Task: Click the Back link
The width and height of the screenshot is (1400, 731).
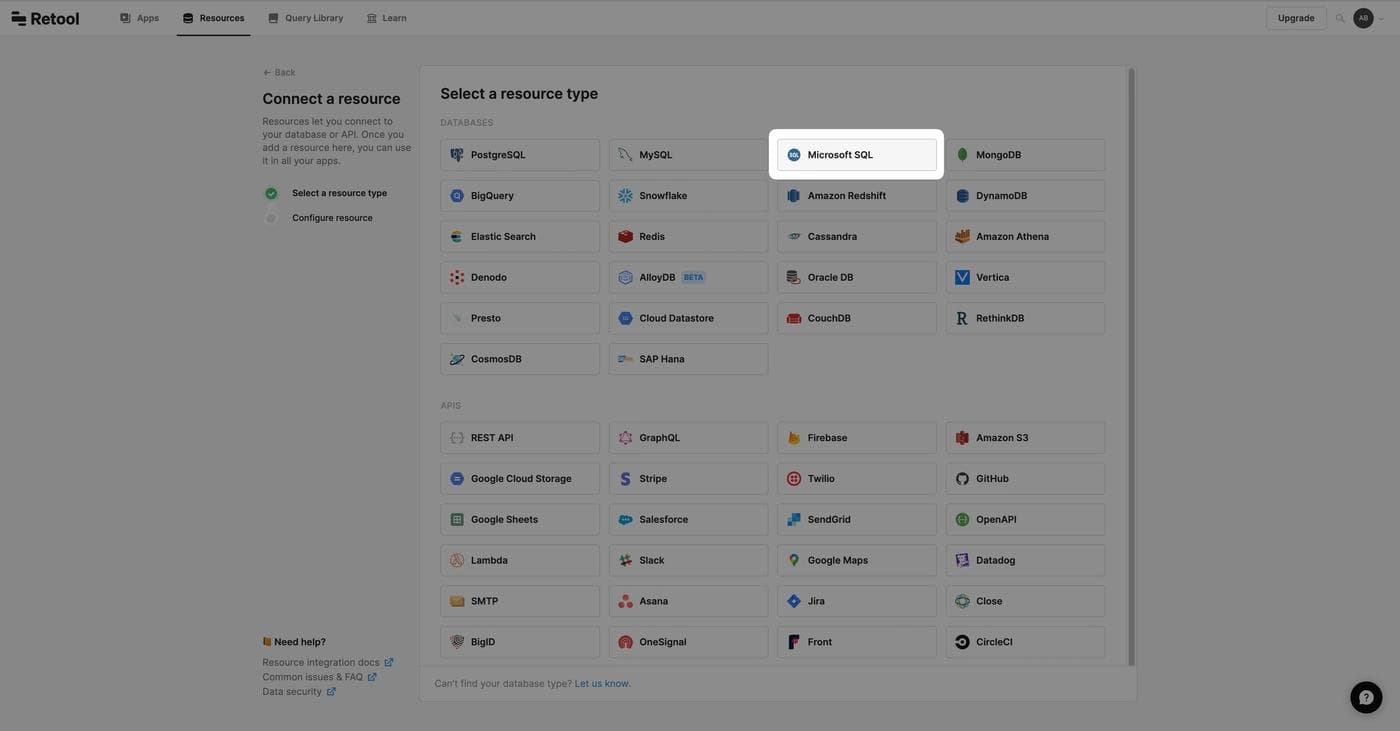Action: coord(279,72)
